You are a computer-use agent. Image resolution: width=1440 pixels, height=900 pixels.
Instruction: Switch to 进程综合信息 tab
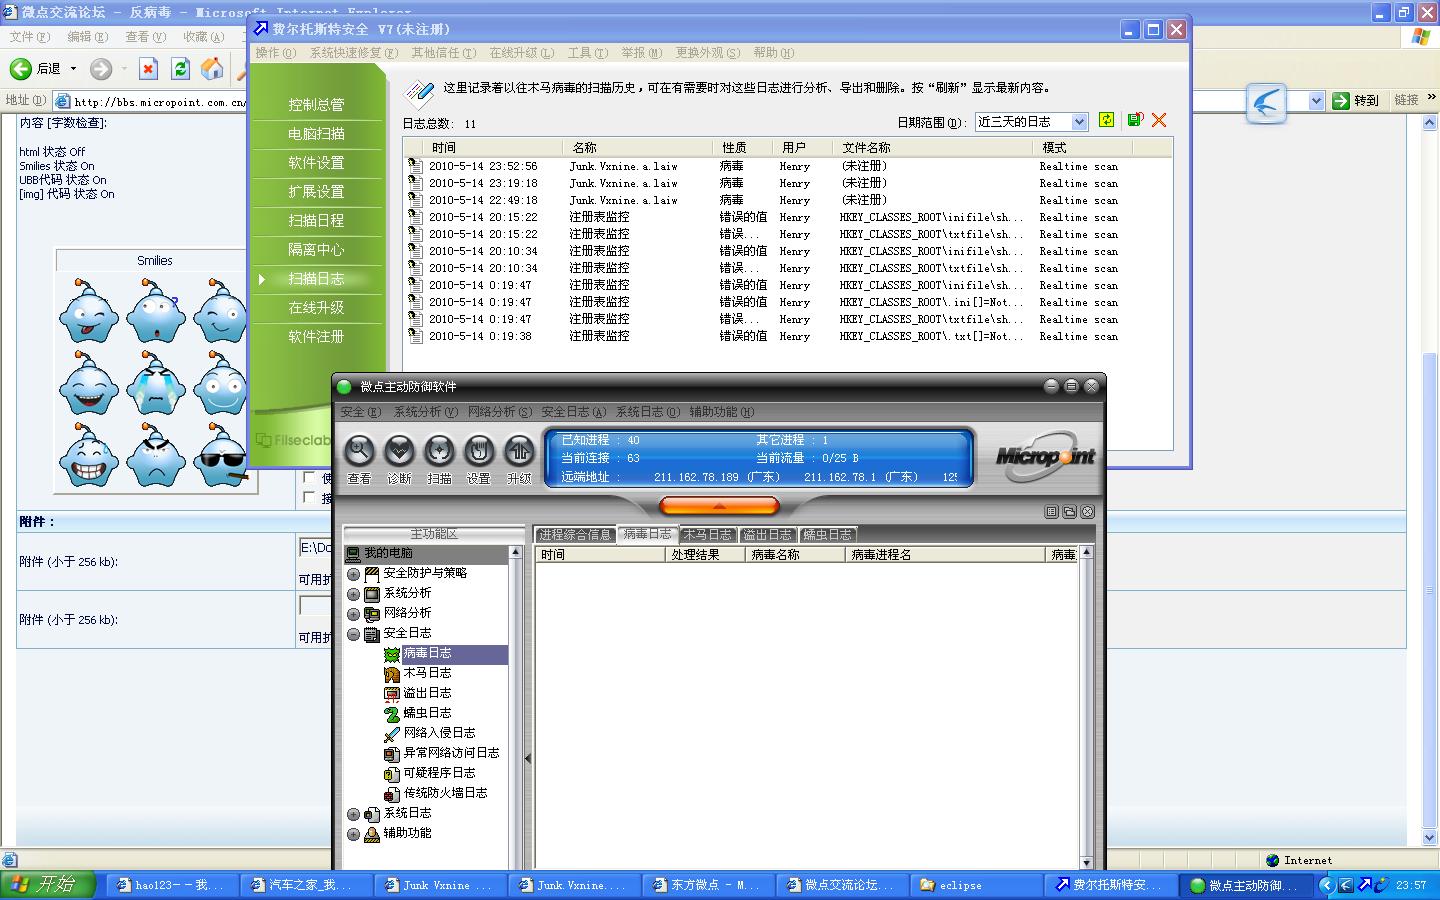click(575, 535)
